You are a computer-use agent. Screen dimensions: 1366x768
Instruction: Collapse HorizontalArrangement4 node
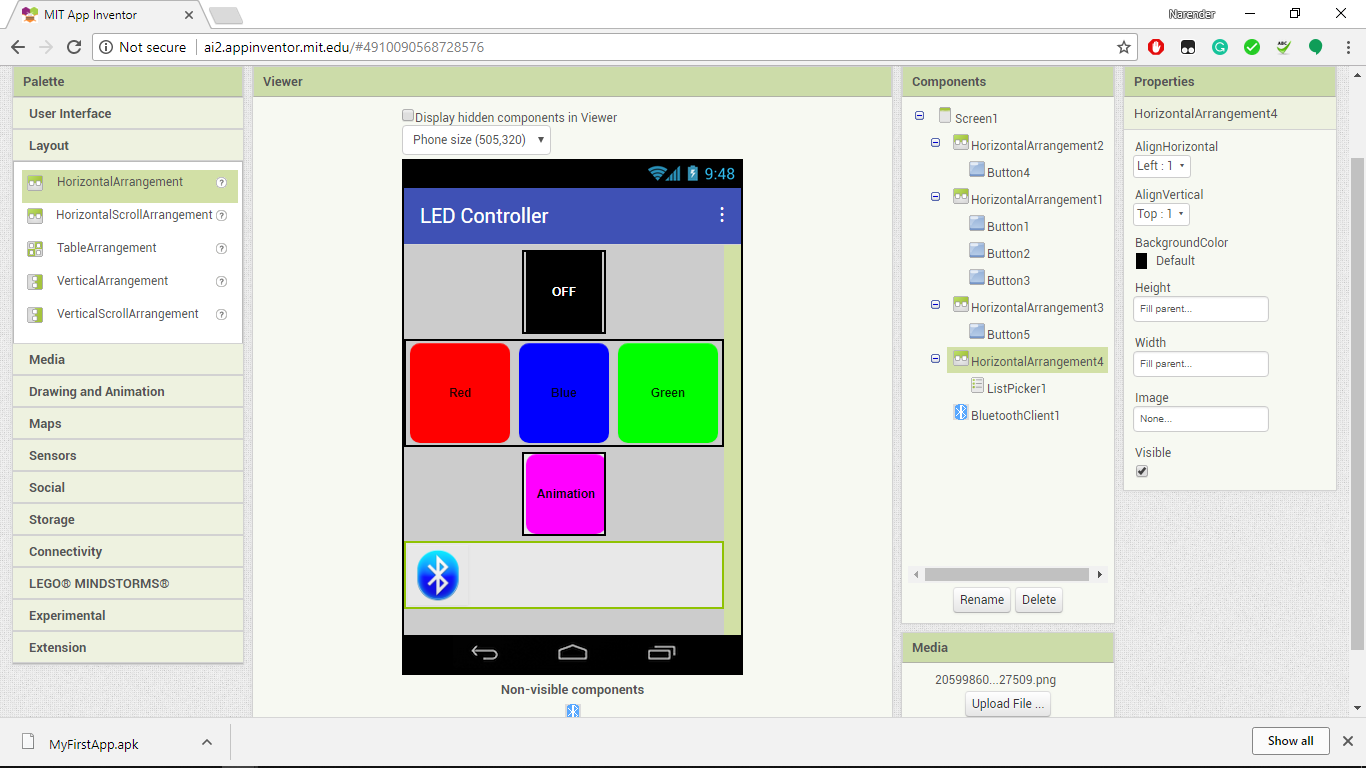[x=936, y=359]
